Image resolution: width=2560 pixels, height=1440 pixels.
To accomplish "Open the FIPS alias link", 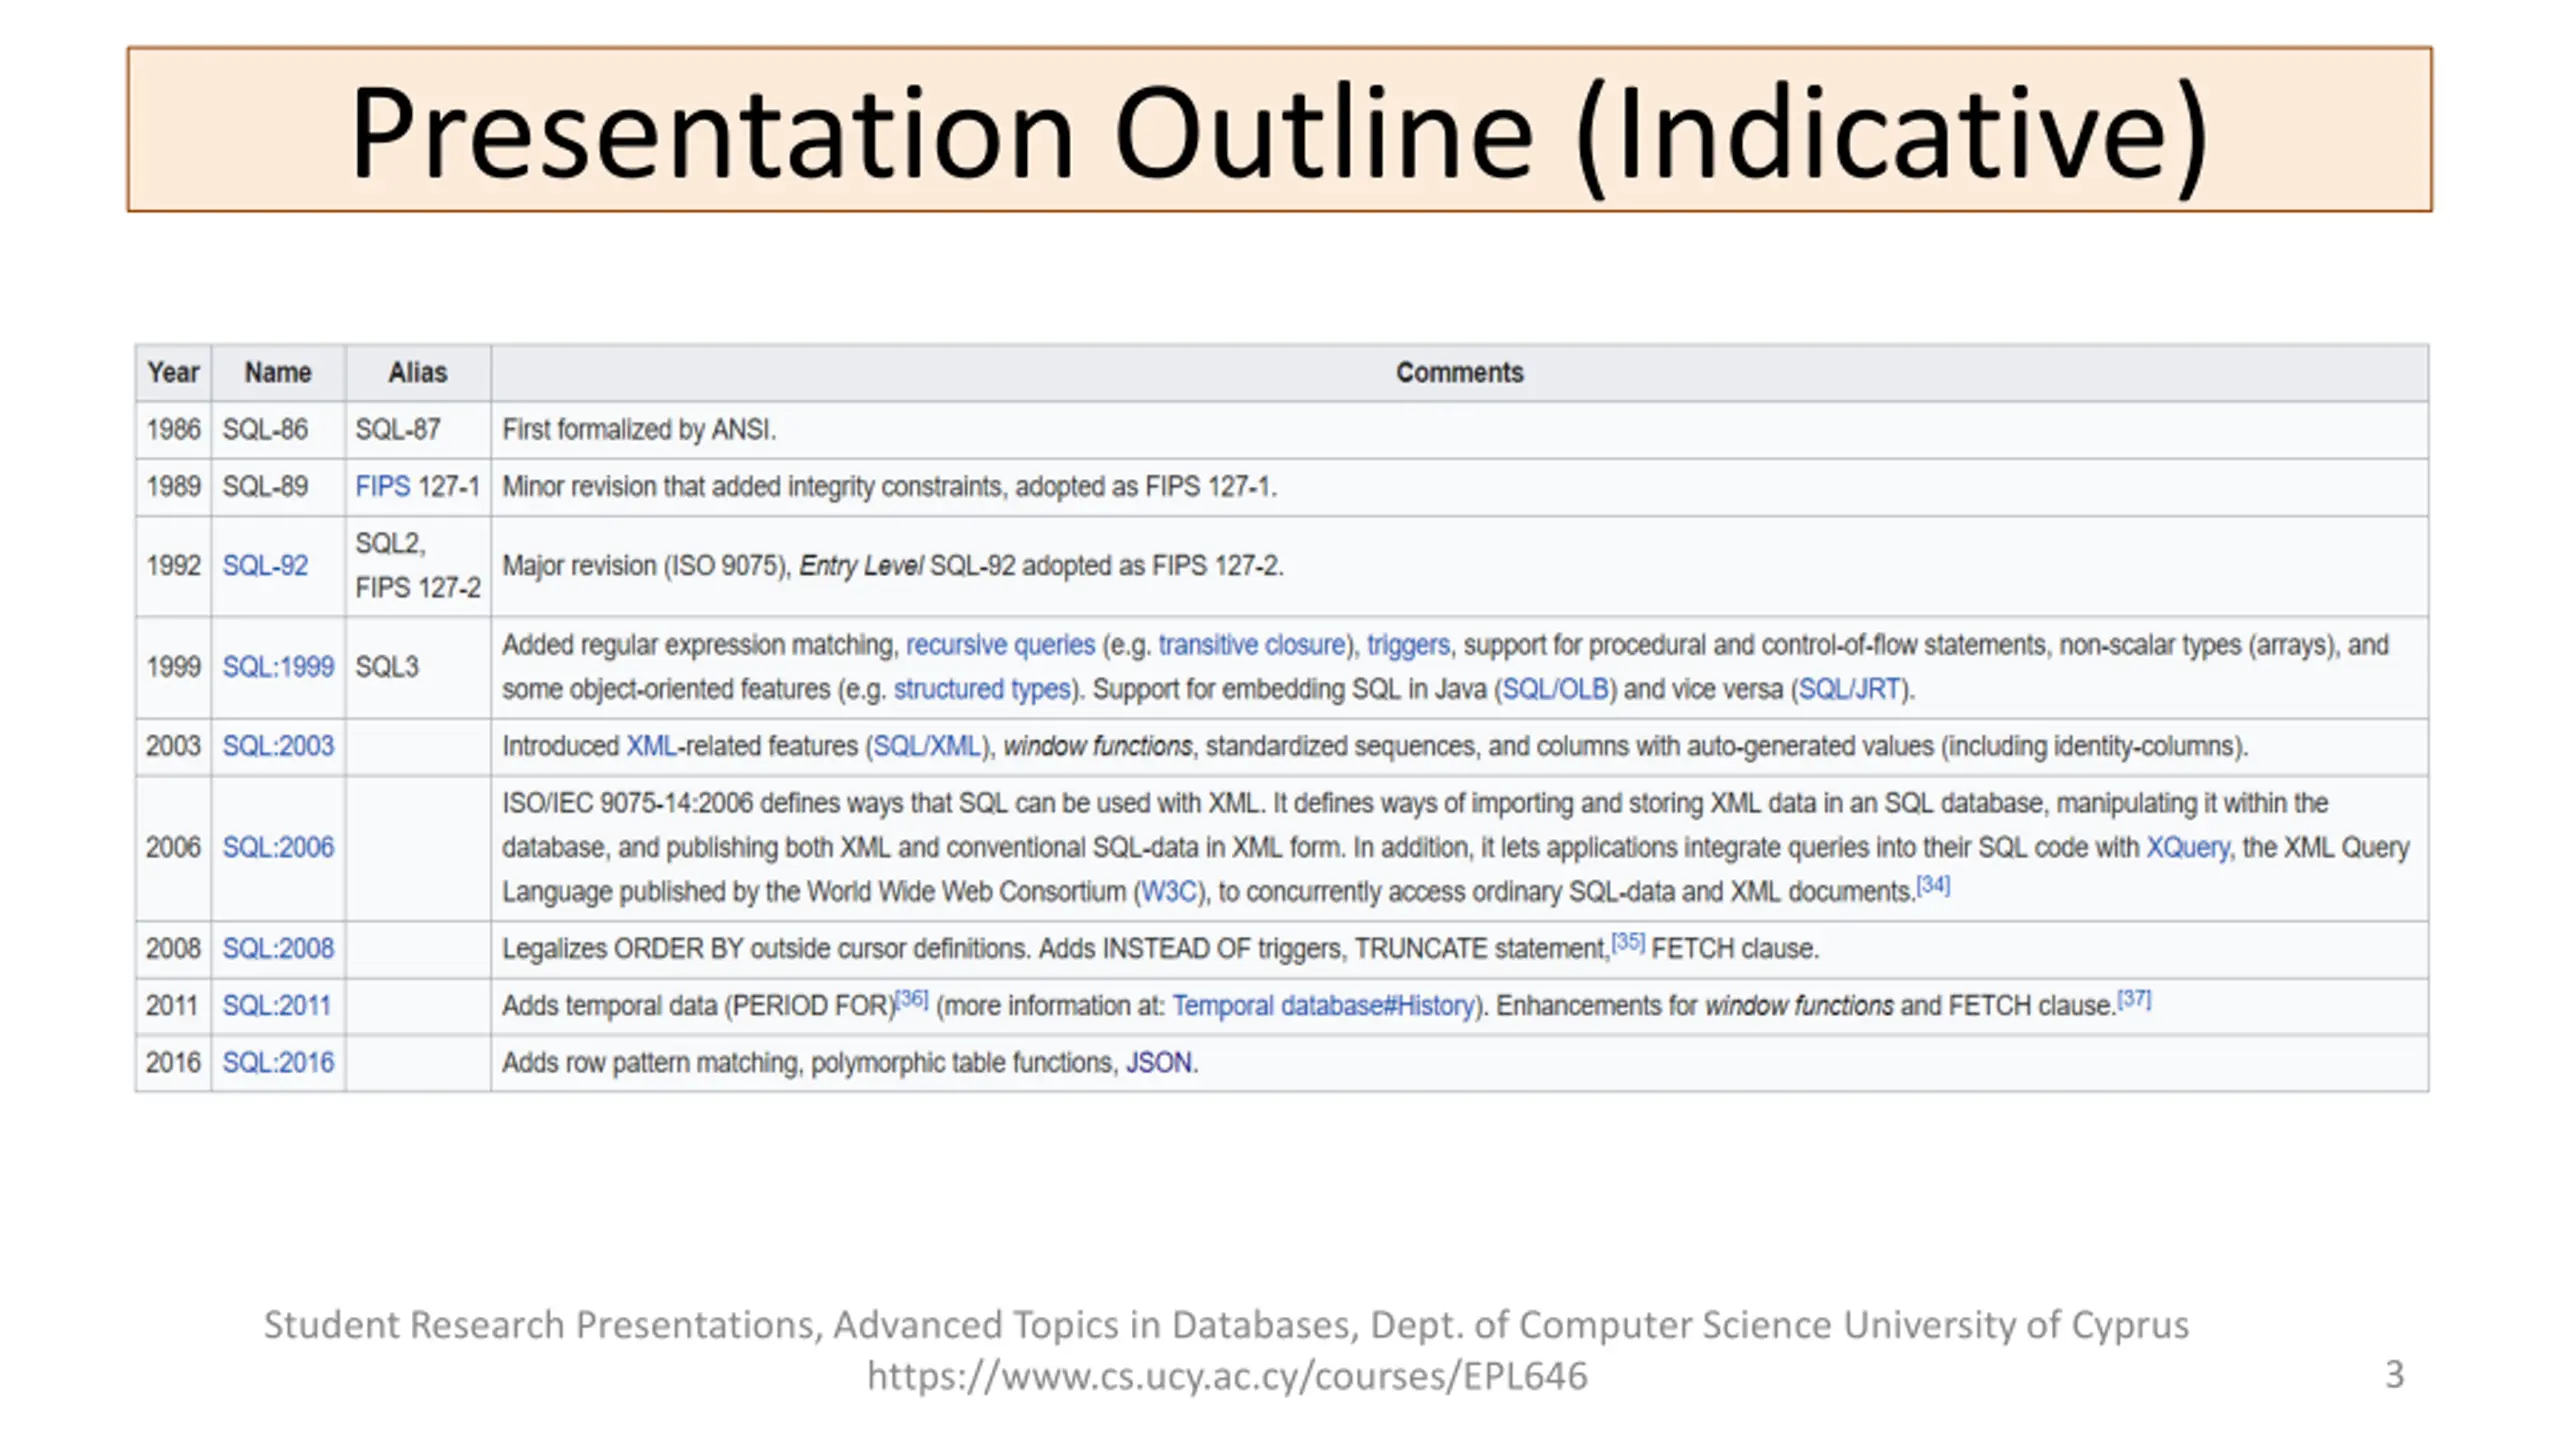I will 382,487.
